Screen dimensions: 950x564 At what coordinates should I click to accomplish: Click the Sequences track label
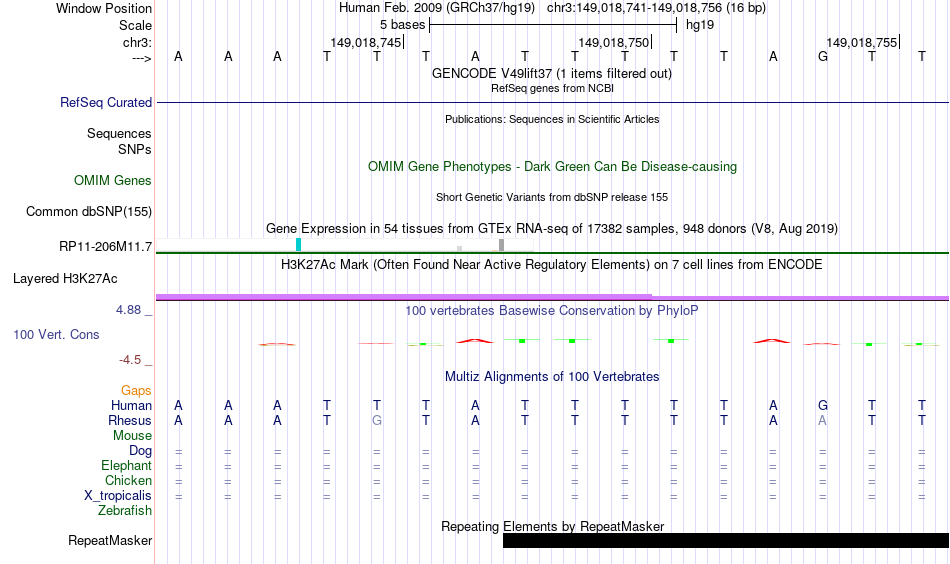(x=119, y=133)
